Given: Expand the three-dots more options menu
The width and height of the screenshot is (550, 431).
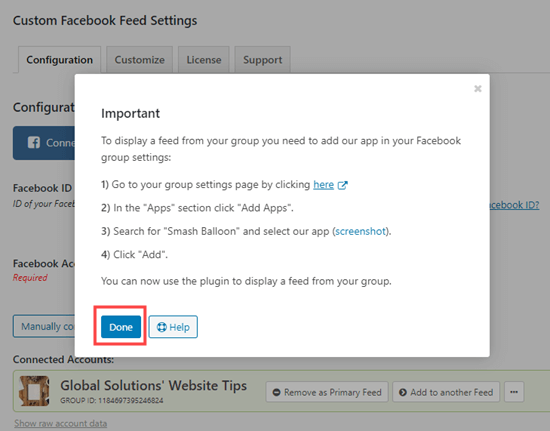Looking at the screenshot, I should click(514, 392).
